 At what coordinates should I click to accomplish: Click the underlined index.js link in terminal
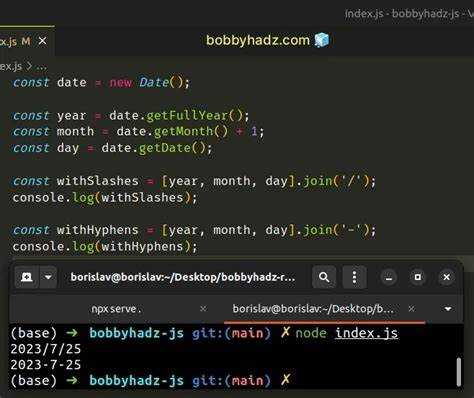click(x=366, y=333)
